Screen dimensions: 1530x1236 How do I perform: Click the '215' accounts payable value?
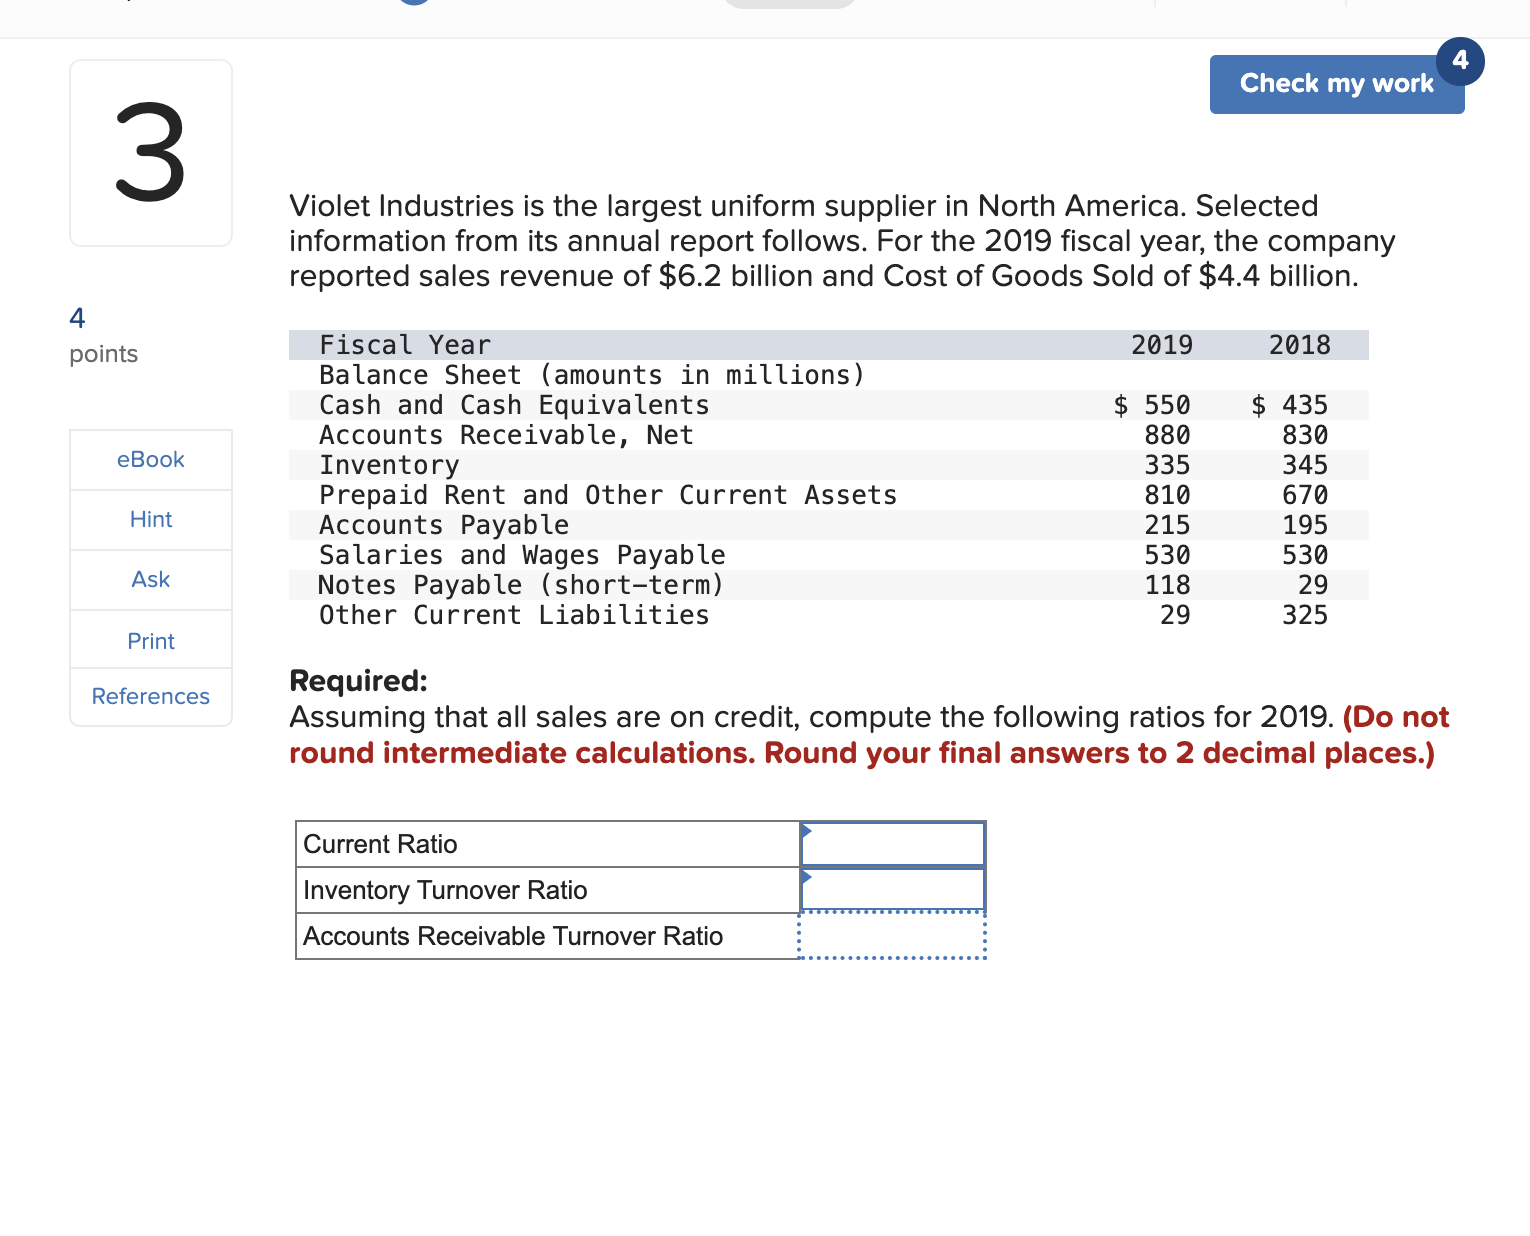[x=1168, y=525]
